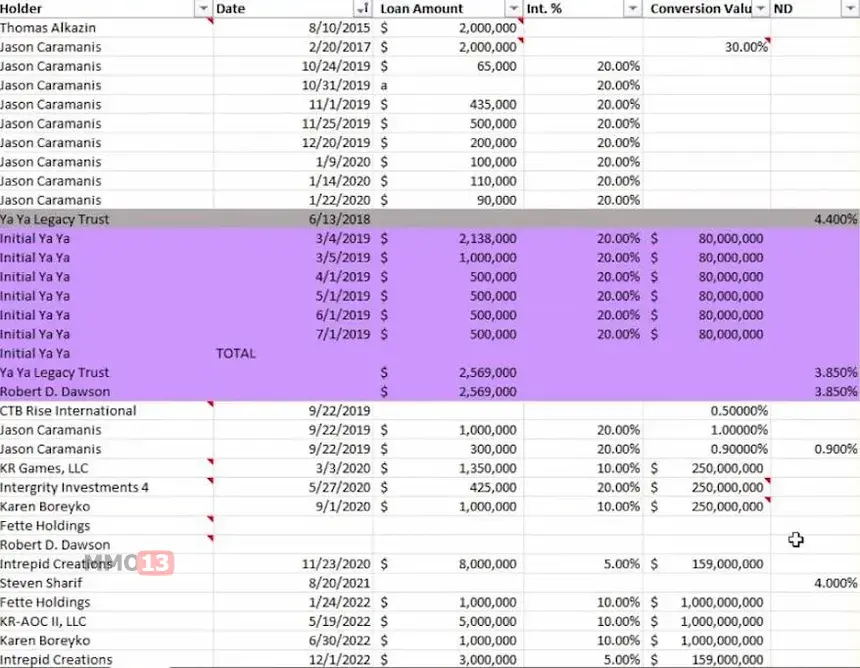
Task: Select the 2,138,000 loan amount cell
Action: [x=450, y=238]
